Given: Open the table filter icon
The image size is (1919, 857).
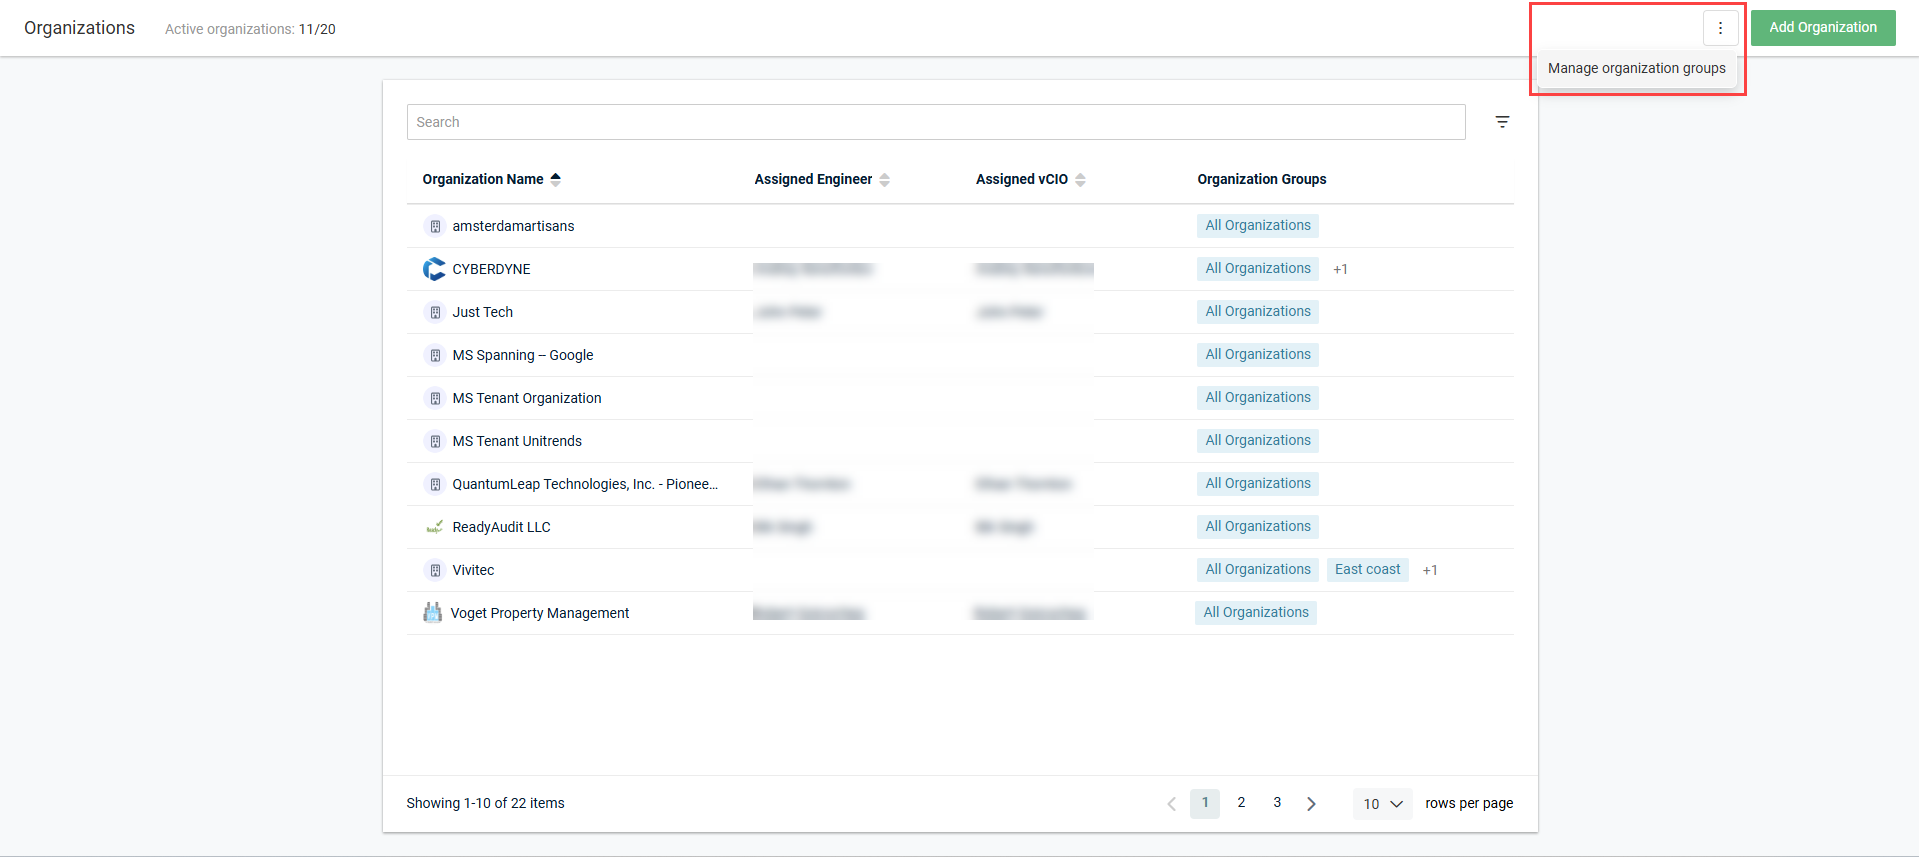Looking at the screenshot, I should [1502, 122].
